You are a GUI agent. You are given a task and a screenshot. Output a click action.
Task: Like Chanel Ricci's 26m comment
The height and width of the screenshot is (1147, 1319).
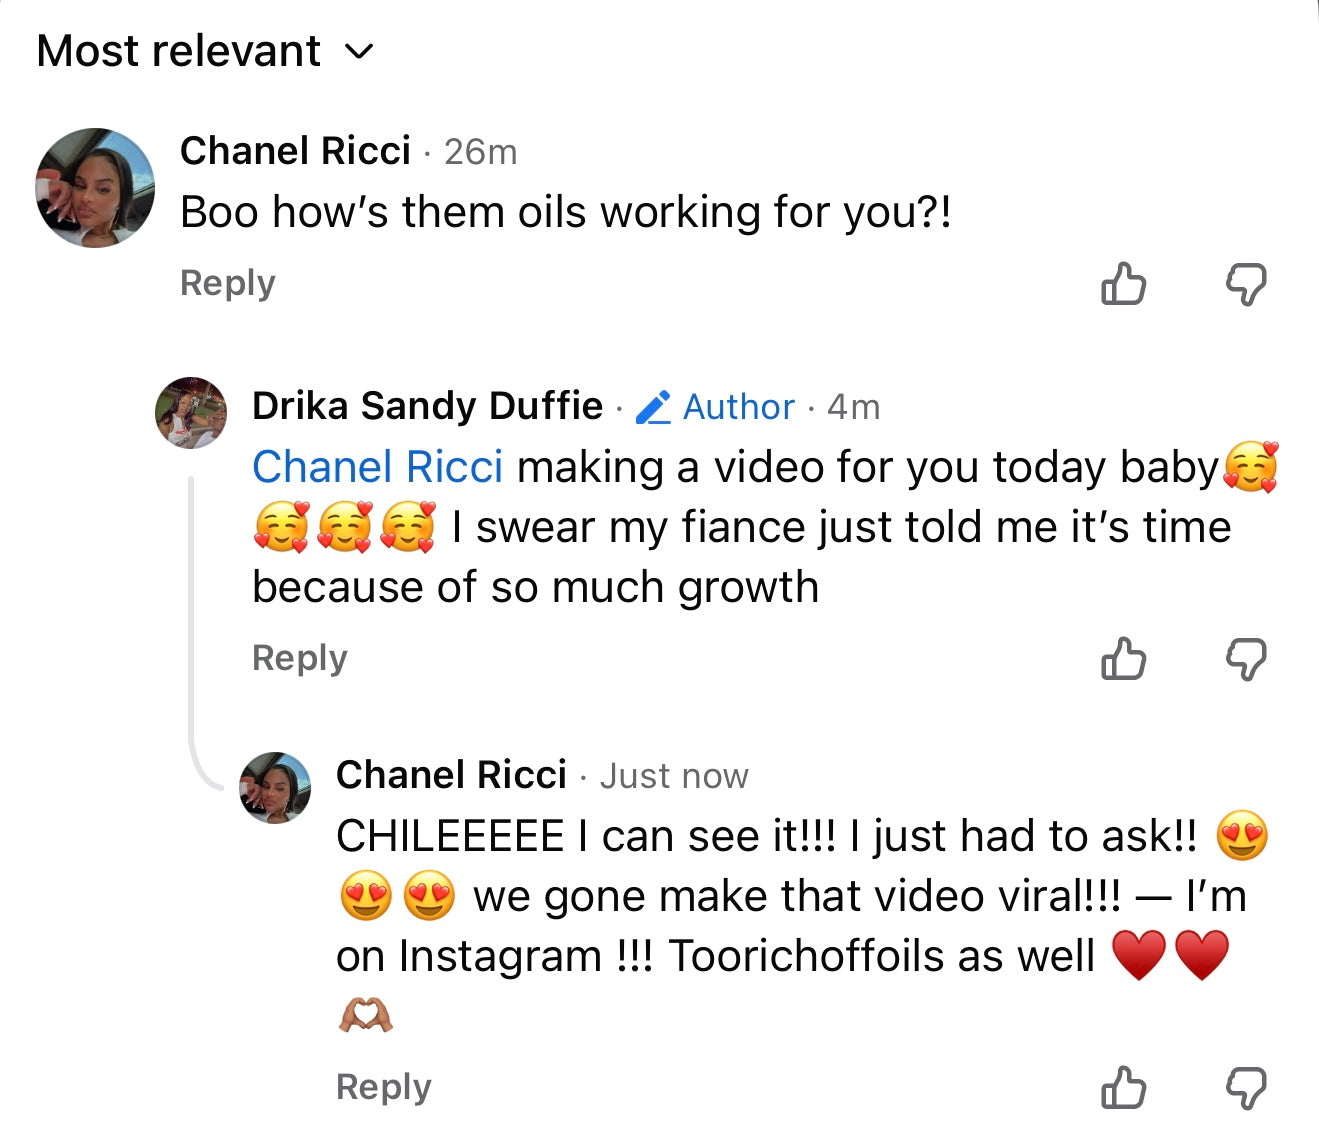(x=1123, y=284)
